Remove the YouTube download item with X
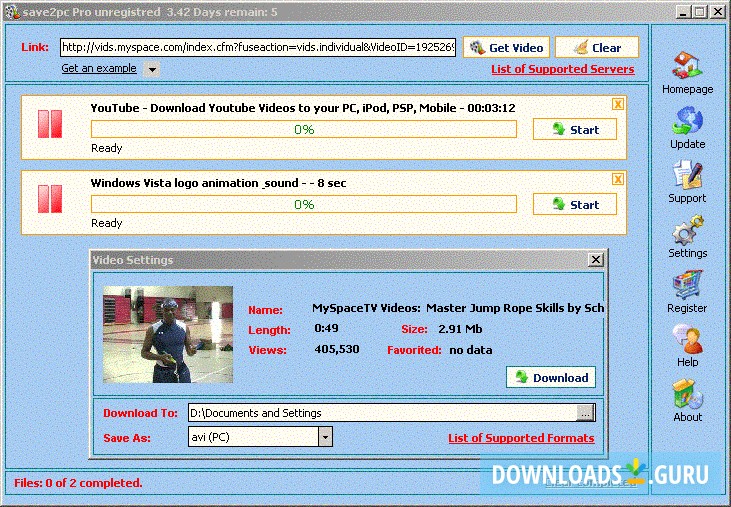Screen dimensions: 731x507 tap(618, 104)
